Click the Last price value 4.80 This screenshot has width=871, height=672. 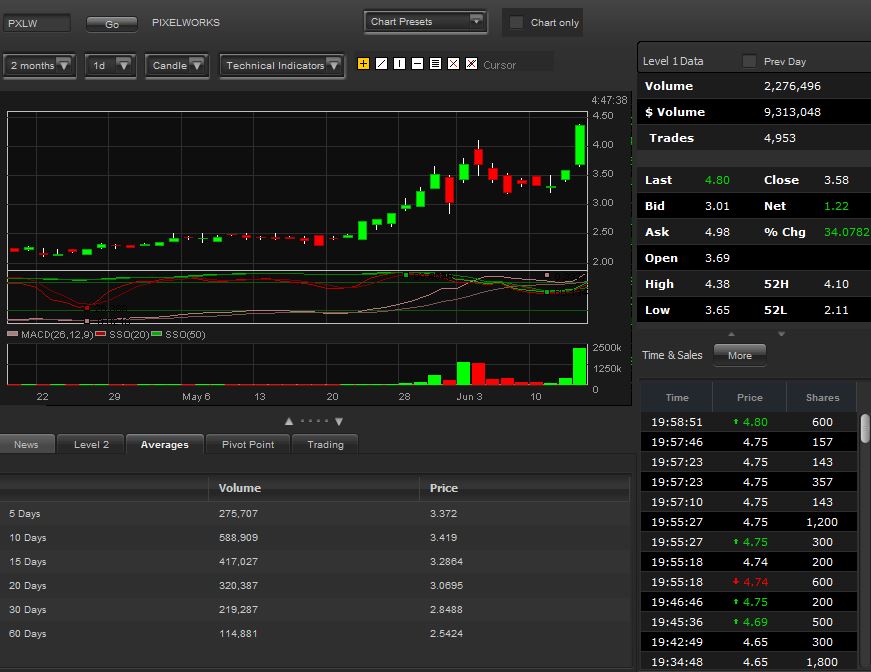(717, 180)
